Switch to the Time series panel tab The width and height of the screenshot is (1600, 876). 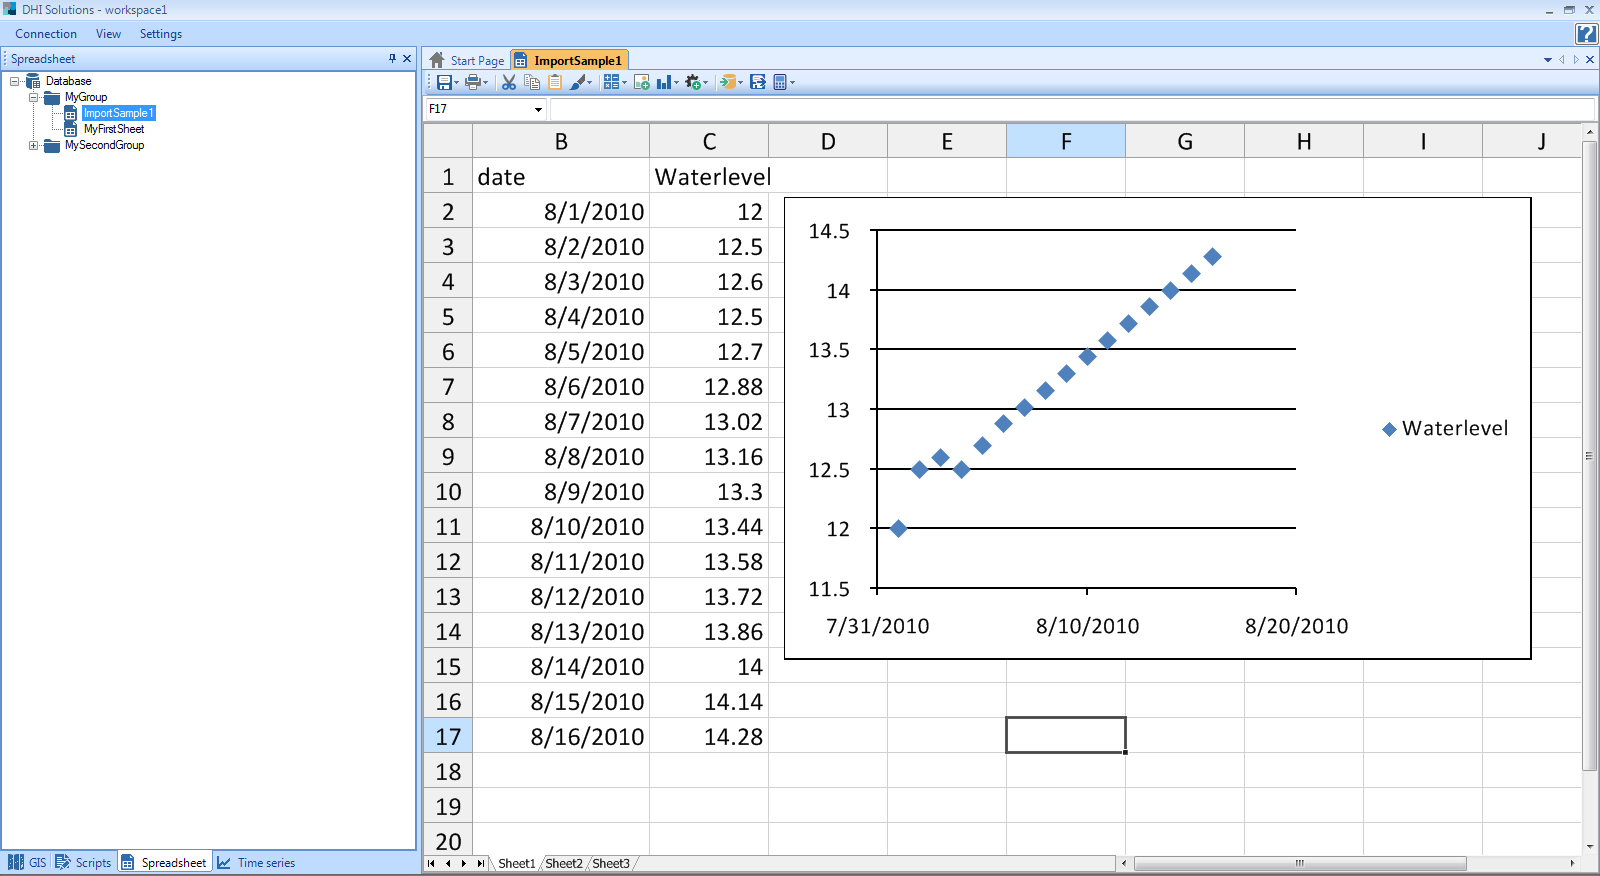[256, 862]
